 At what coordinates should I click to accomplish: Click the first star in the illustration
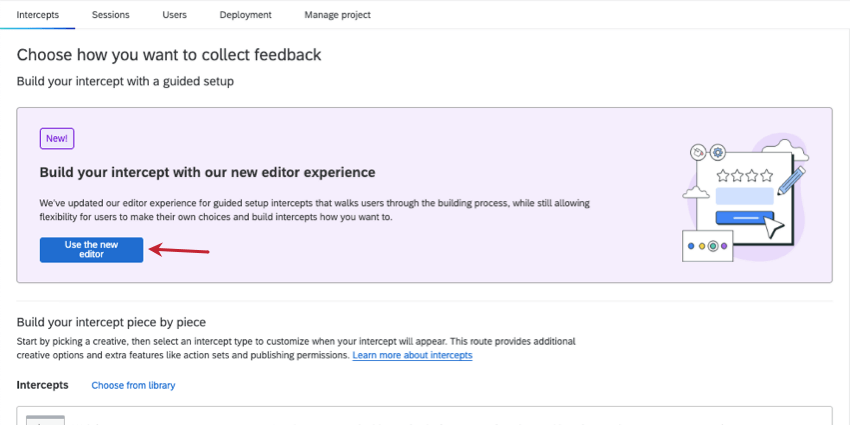coord(721,174)
